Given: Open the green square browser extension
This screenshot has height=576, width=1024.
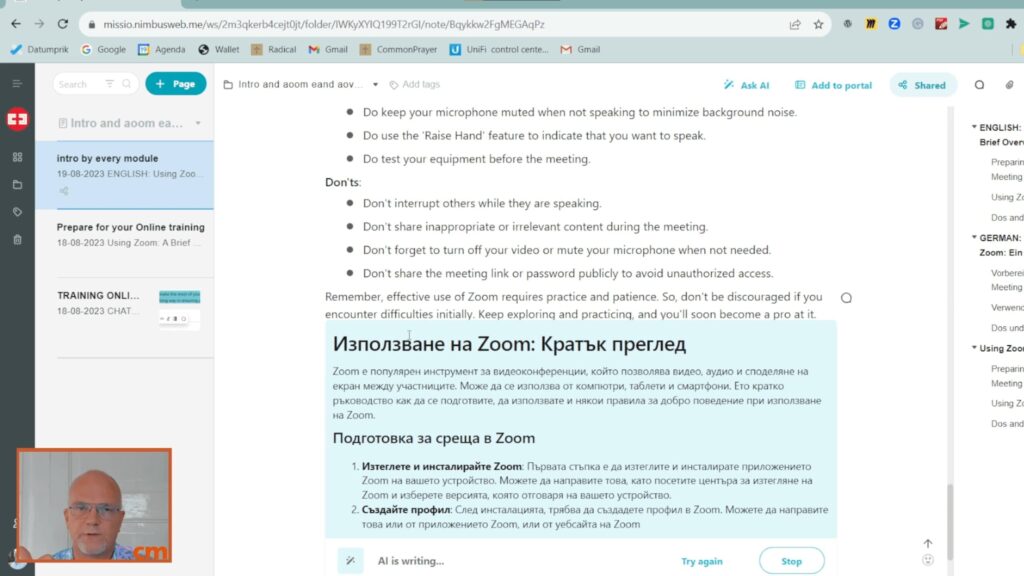Looking at the screenshot, I should (987, 24).
